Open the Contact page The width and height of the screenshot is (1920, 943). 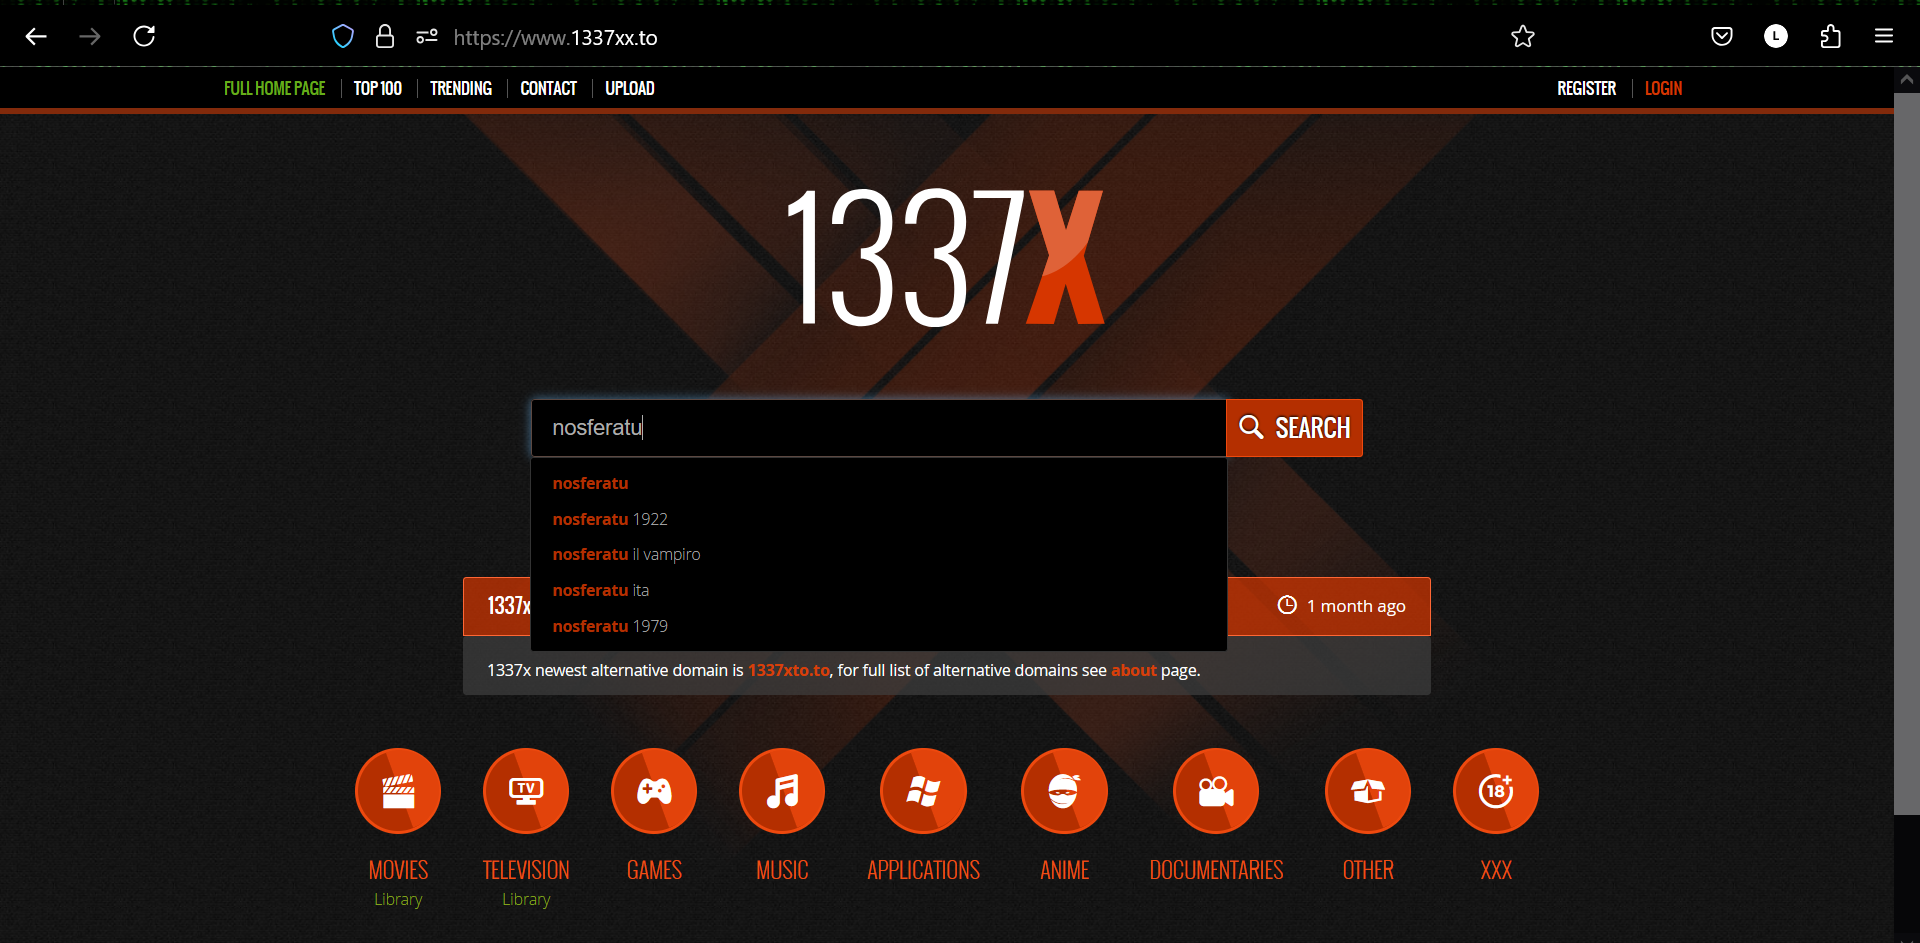tap(549, 89)
